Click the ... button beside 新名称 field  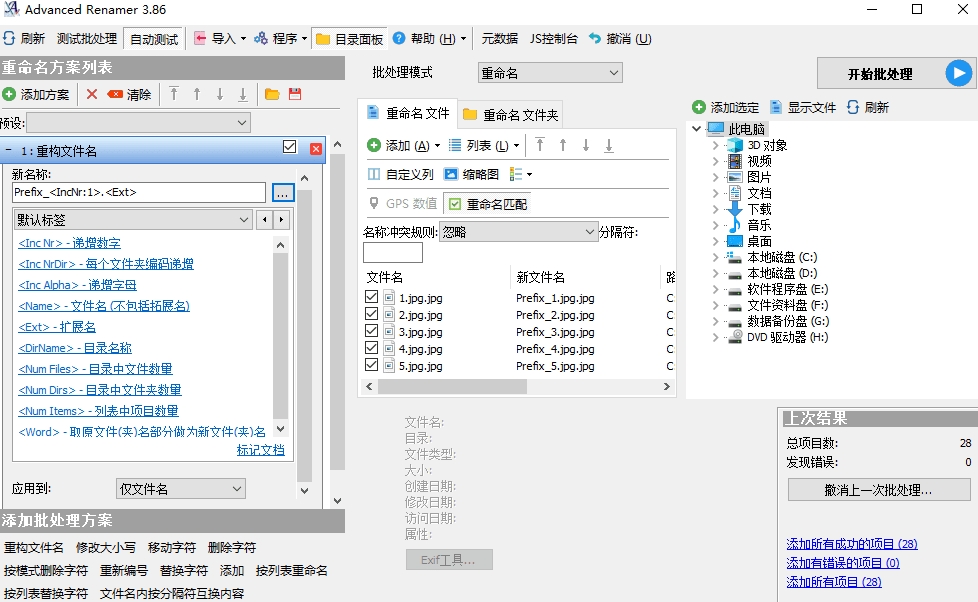(283, 192)
